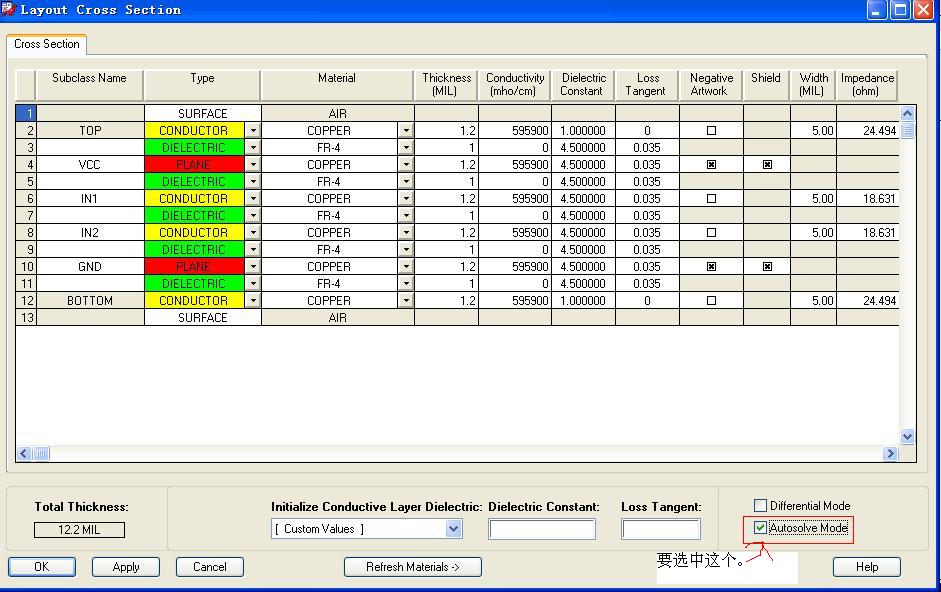Open the Custom Values dielectric dropdown
This screenshot has width=941, height=592.
(453, 529)
